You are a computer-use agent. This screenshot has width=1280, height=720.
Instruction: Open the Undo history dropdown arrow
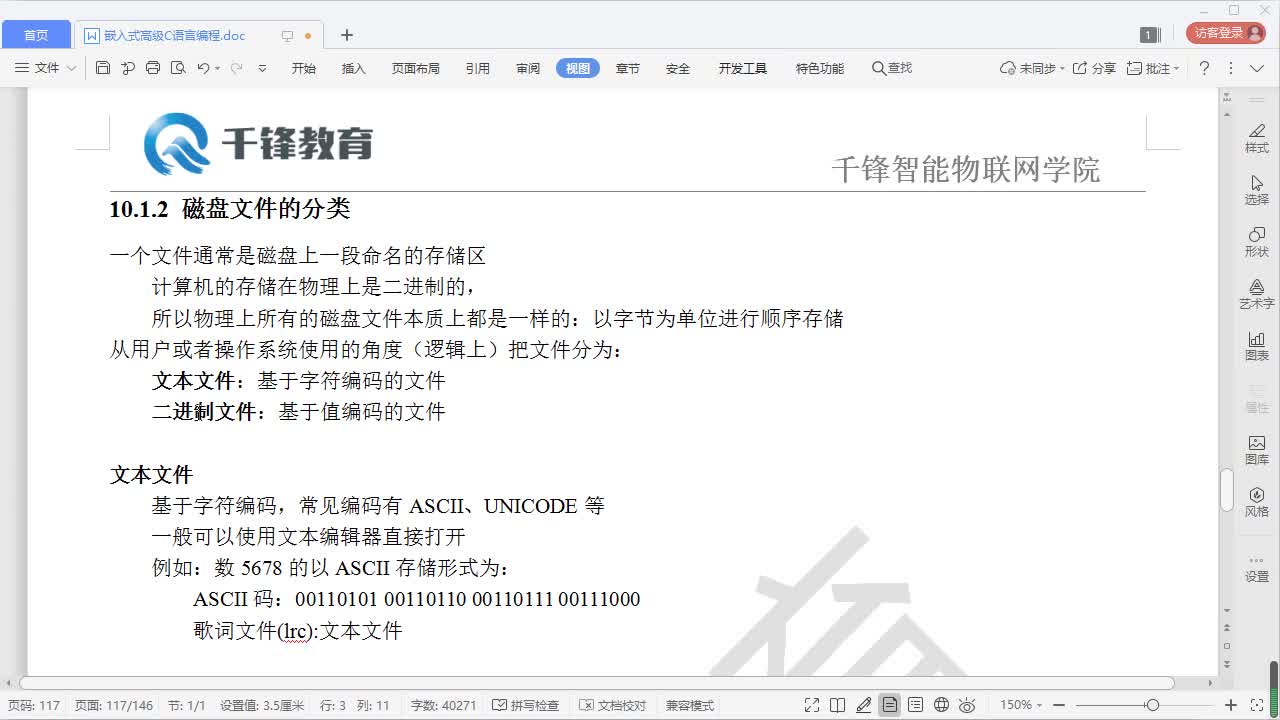pyautogui.click(x=217, y=69)
